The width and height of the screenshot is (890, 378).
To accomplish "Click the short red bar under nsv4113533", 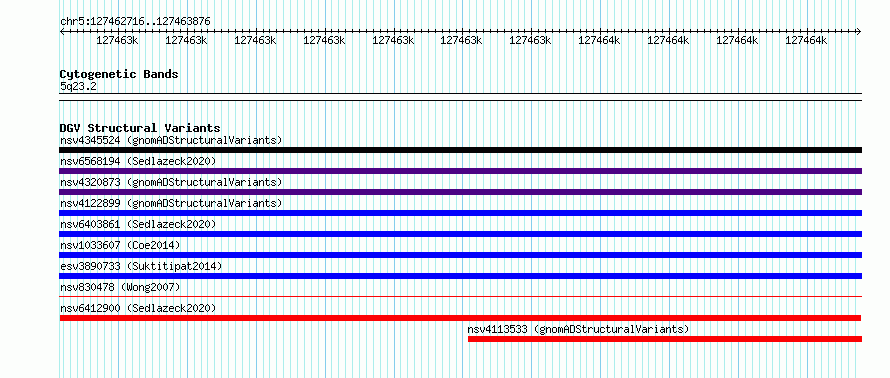I will coord(665,339).
